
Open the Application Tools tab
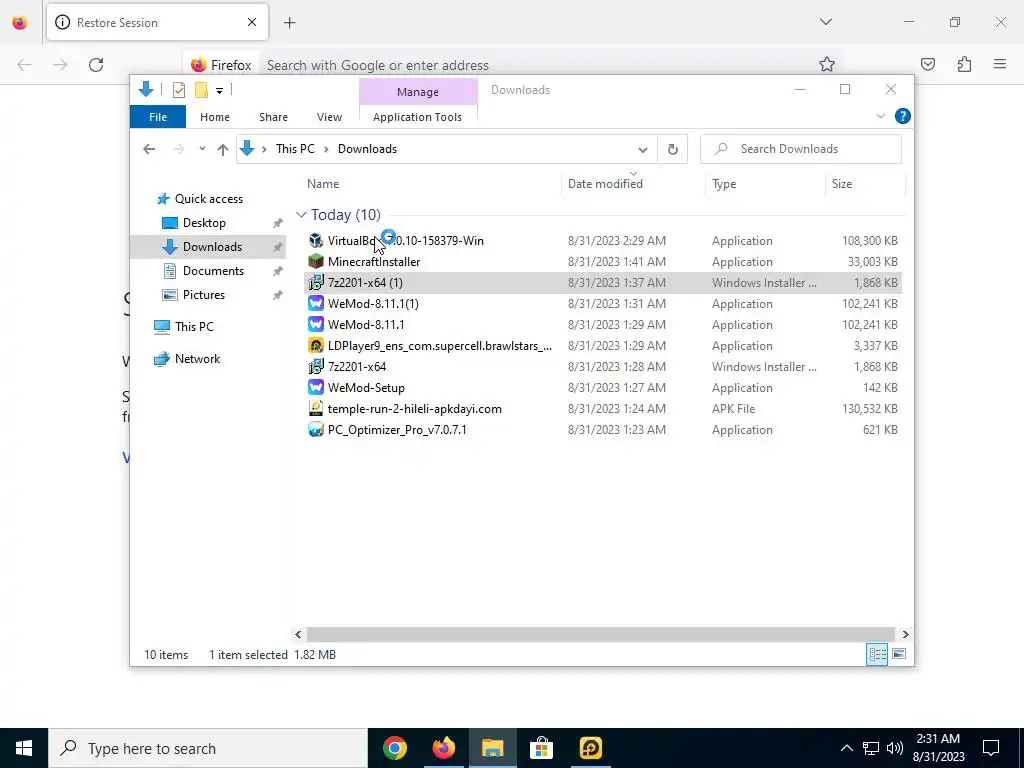pyautogui.click(x=417, y=117)
